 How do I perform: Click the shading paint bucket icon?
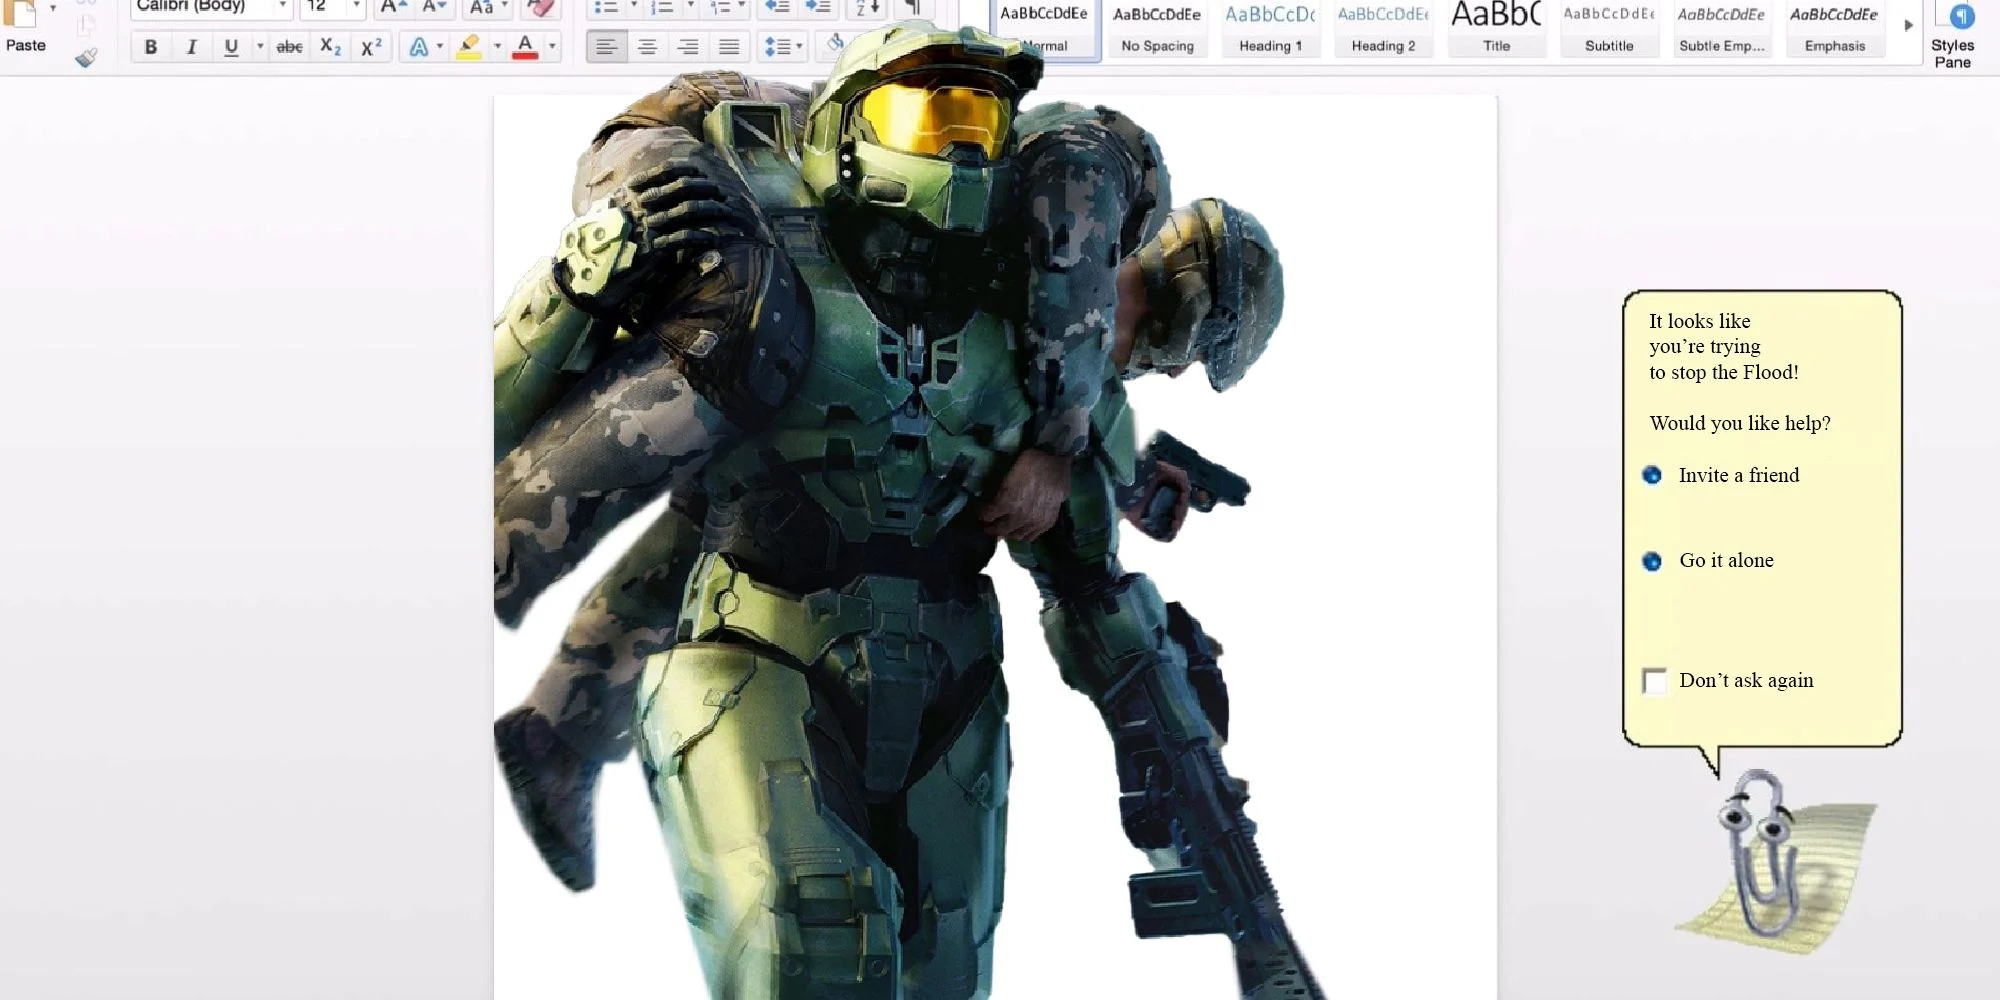(x=834, y=43)
